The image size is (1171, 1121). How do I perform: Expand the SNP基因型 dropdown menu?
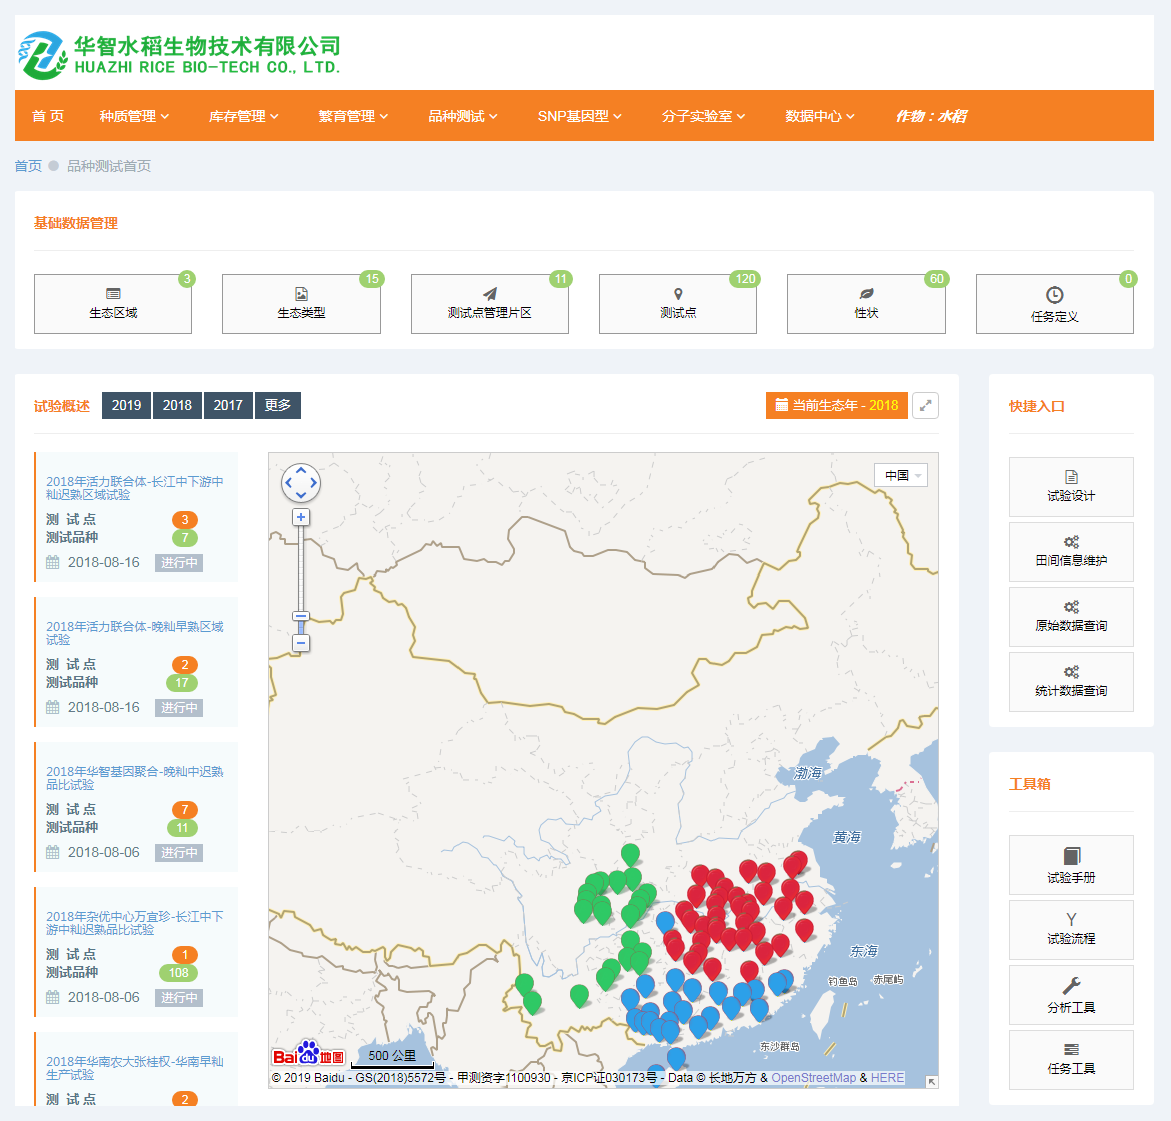click(x=579, y=116)
